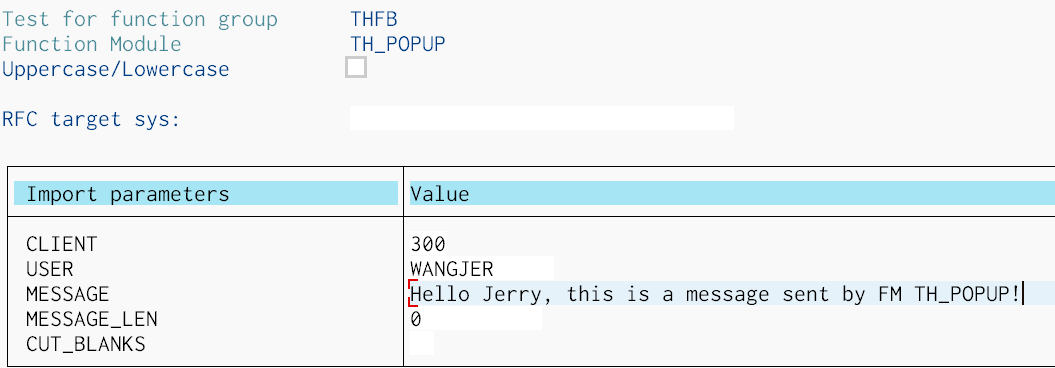The height and width of the screenshot is (368, 1055).
Task: Click the USER parameter name
Action: [x=49, y=269]
